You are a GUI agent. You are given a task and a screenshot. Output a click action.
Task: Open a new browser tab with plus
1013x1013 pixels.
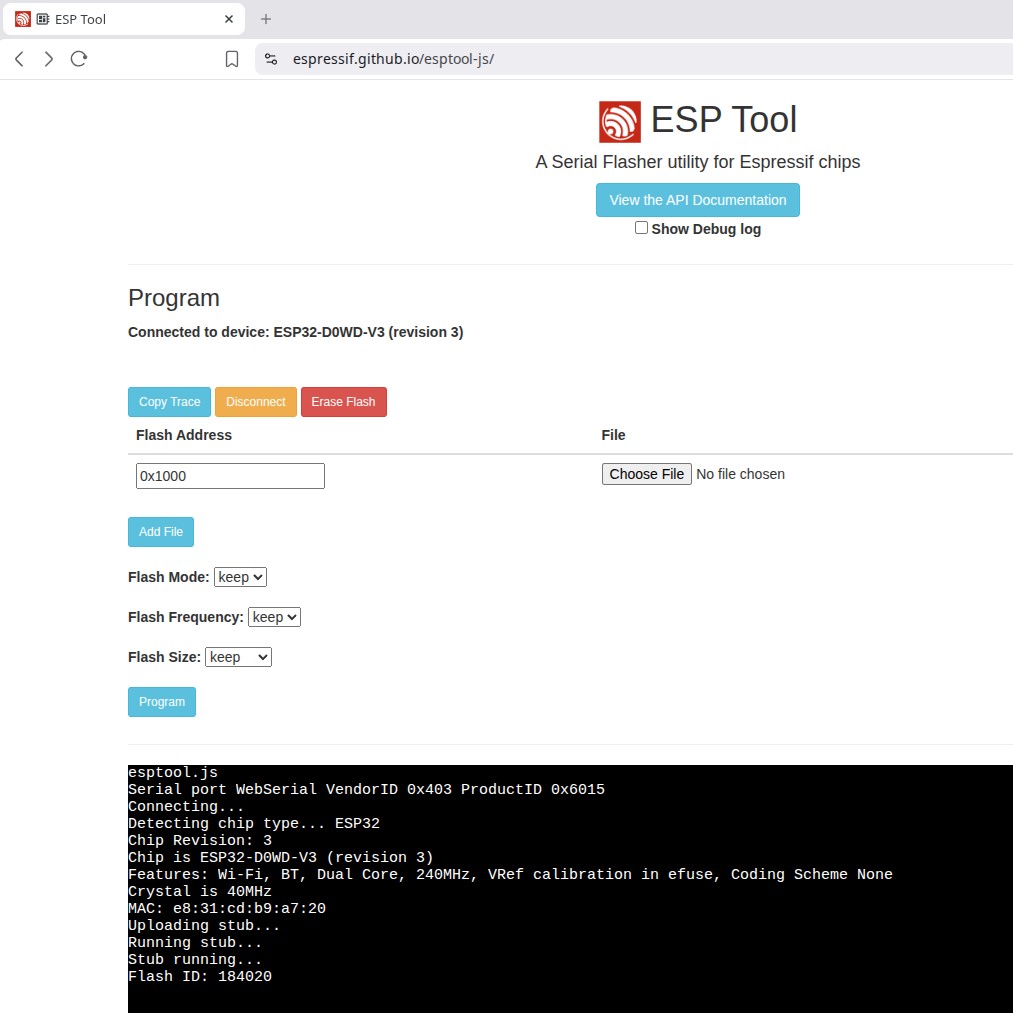pos(266,19)
